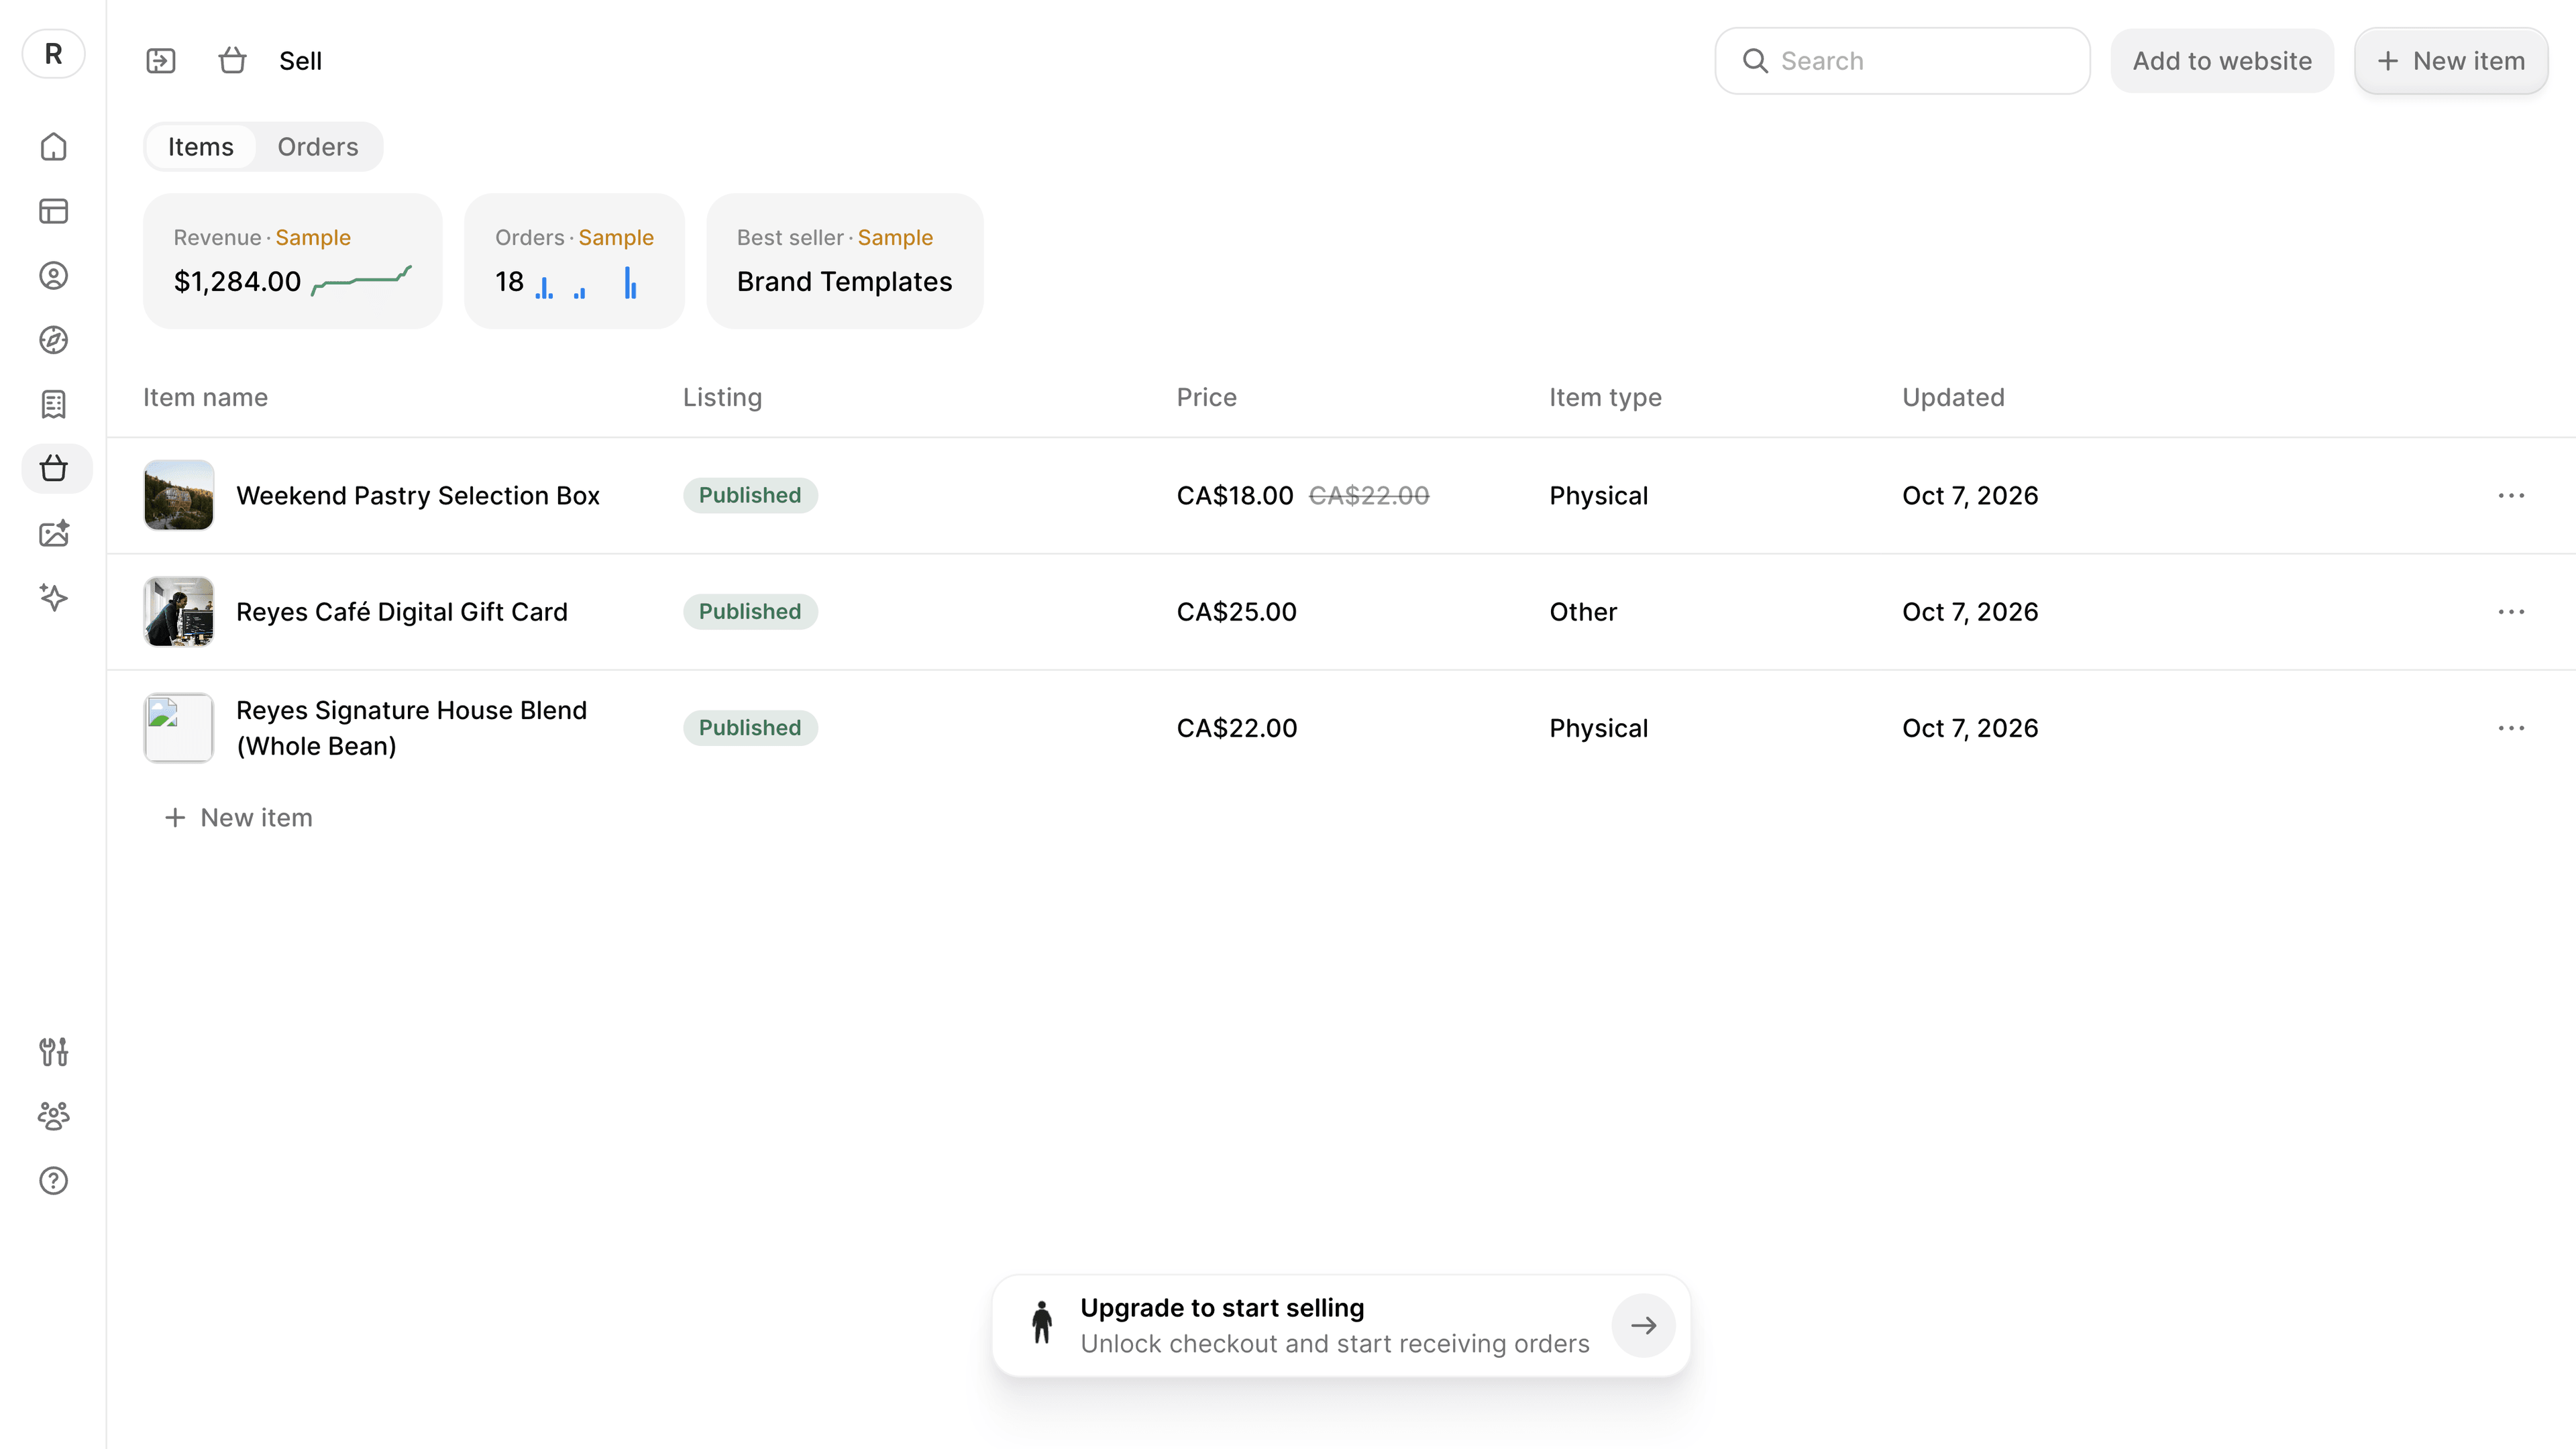Click the Price column header
2576x1449 pixels.
tap(1206, 398)
